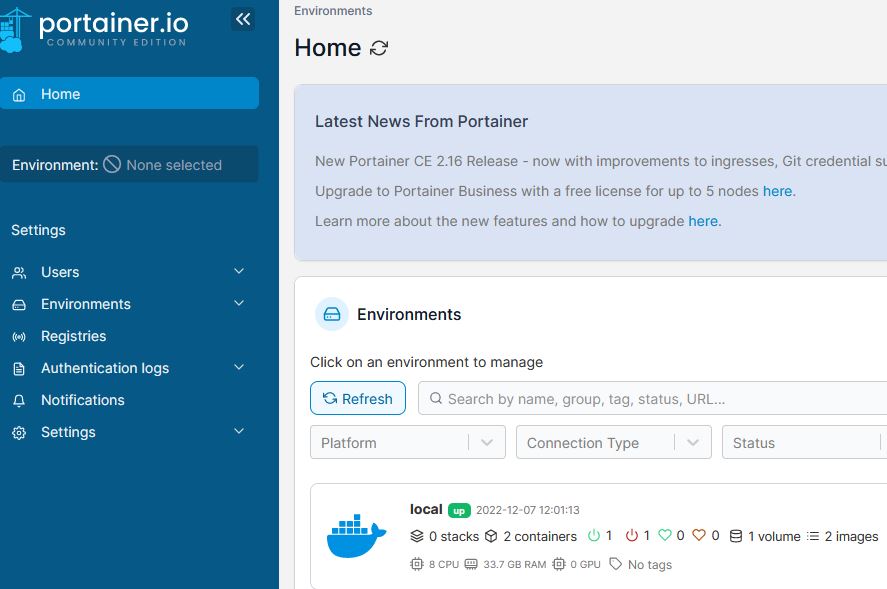Click the refresh icon beside Home title
887x589 pixels.
point(378,48)
